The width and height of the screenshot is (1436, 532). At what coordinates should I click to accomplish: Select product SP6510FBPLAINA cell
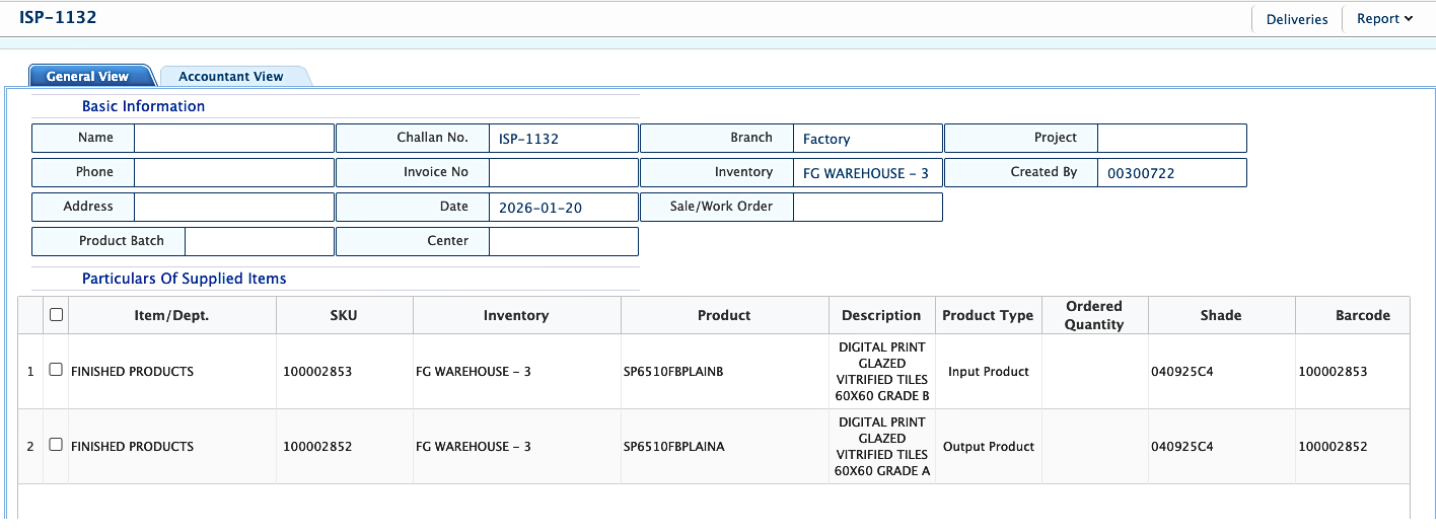pos(672,447)
